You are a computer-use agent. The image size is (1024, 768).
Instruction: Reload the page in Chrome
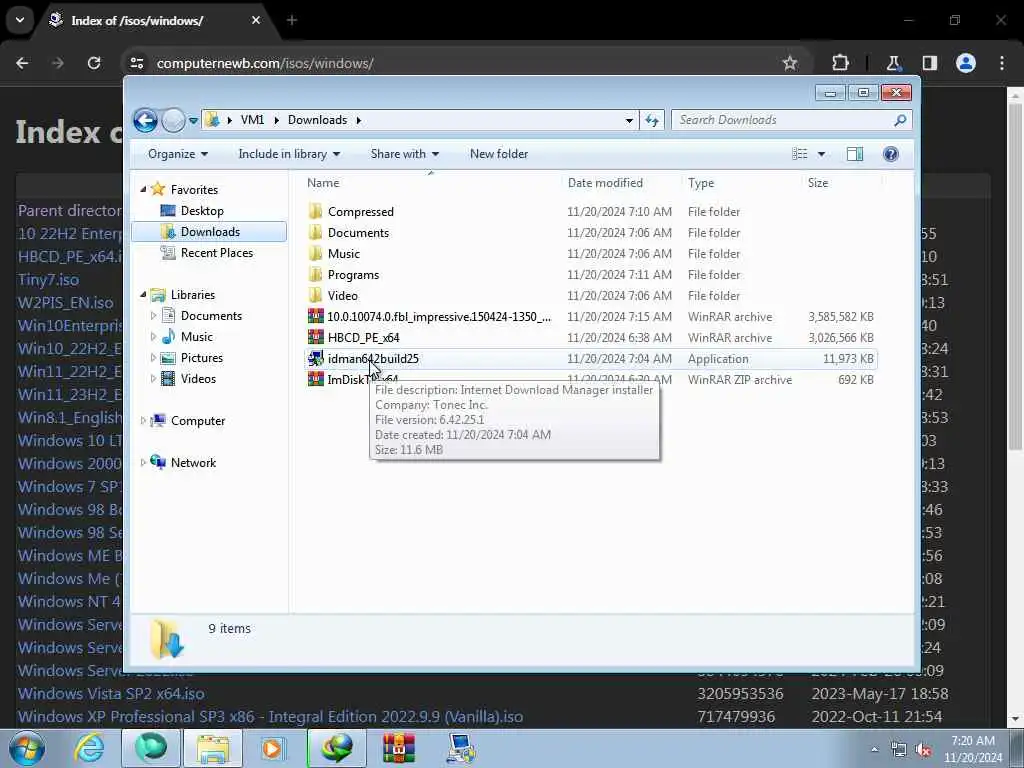coord(94,63)
